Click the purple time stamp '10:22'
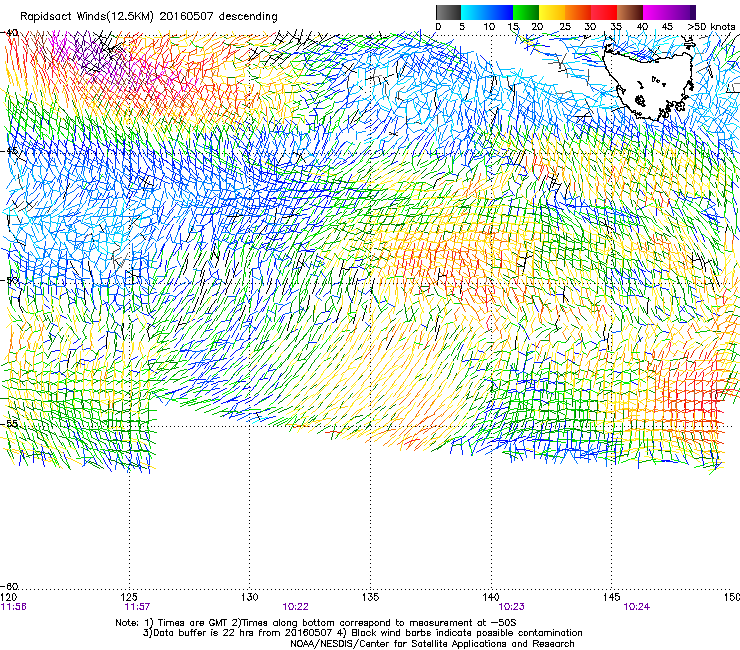The width and height of the screenshot is (740, 650). coord(295,607)
